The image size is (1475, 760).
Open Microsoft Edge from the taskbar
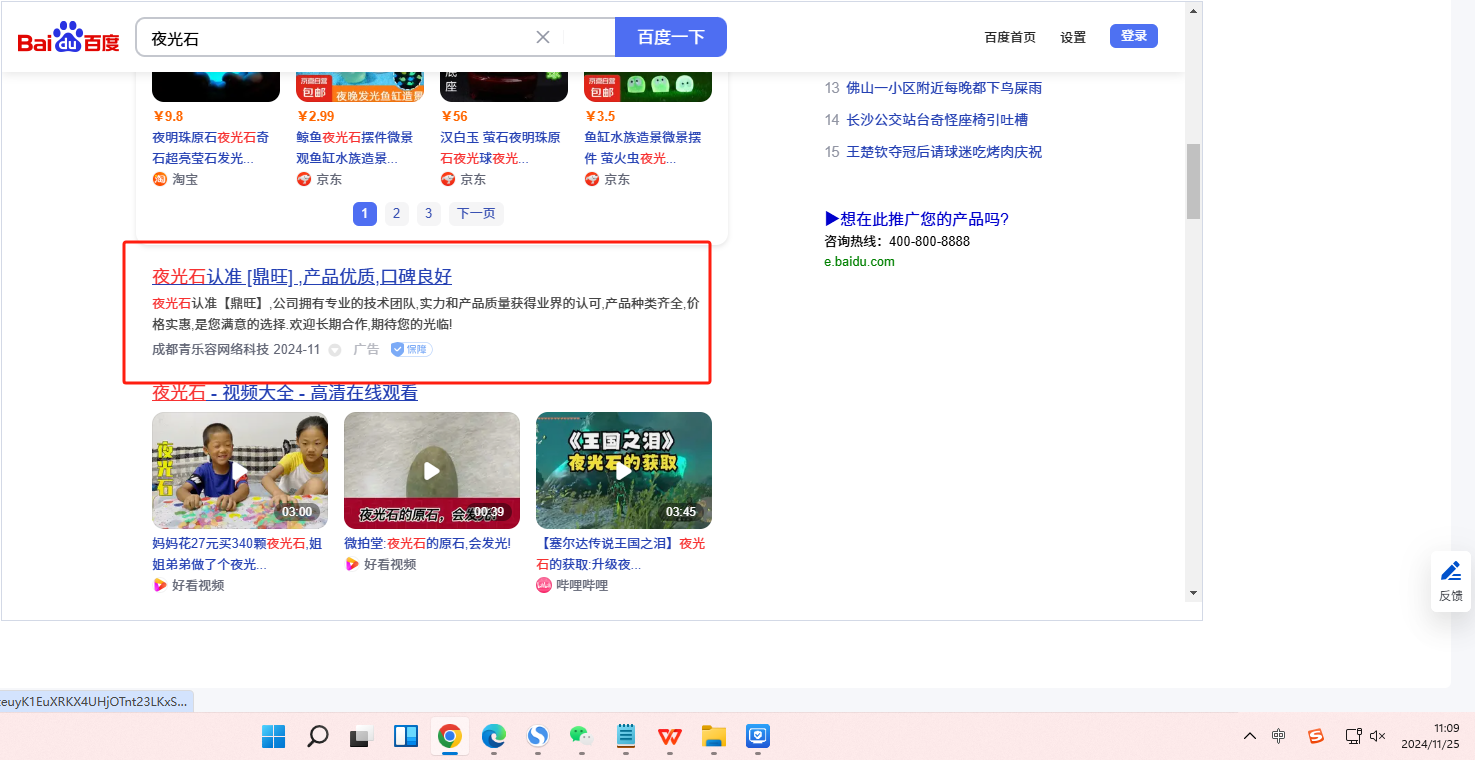pyautogui.click(x=494, y=737)
